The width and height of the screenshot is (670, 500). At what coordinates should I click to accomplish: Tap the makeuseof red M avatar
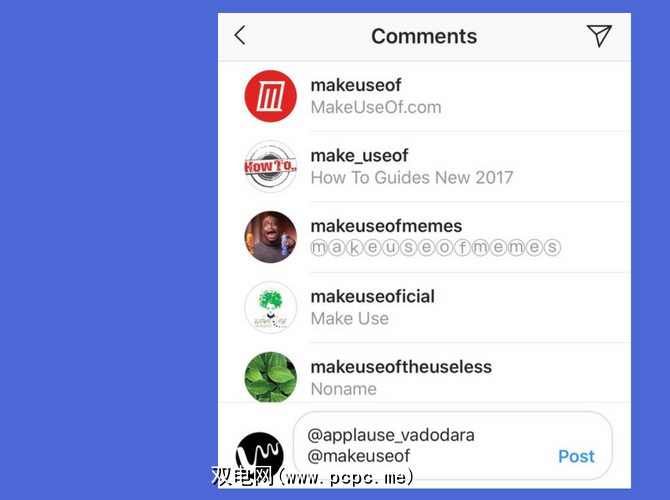click(270, 96)
